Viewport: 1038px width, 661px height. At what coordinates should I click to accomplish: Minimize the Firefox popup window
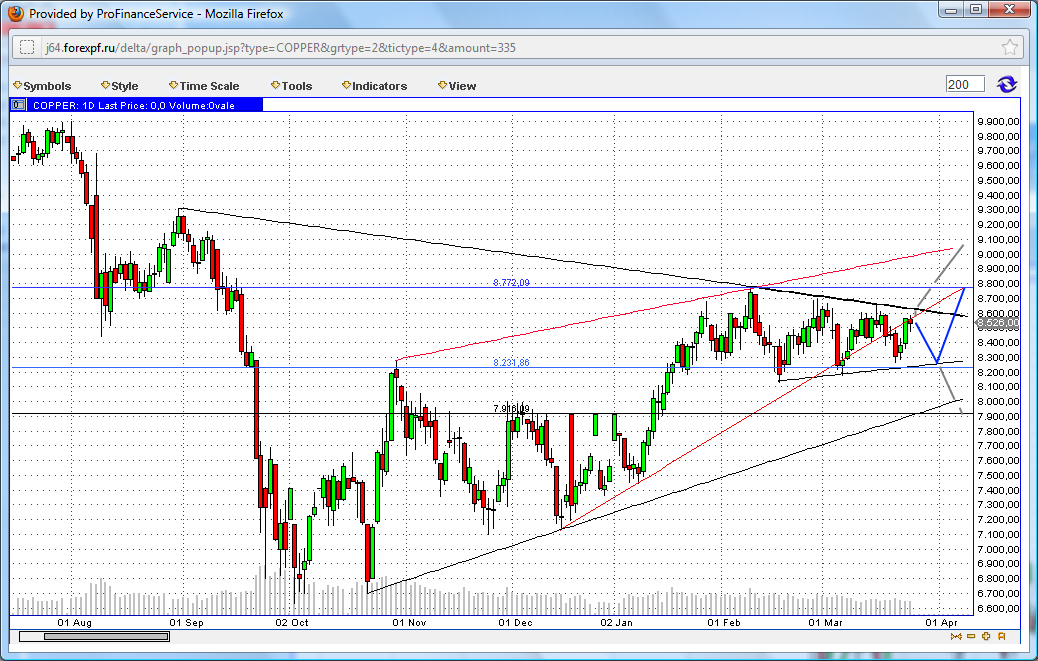click(952, 9)
